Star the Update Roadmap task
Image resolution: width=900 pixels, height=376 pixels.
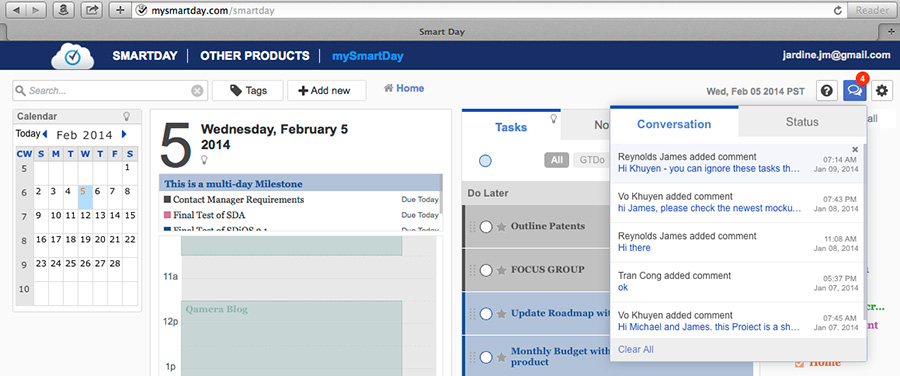coord(502,314)
